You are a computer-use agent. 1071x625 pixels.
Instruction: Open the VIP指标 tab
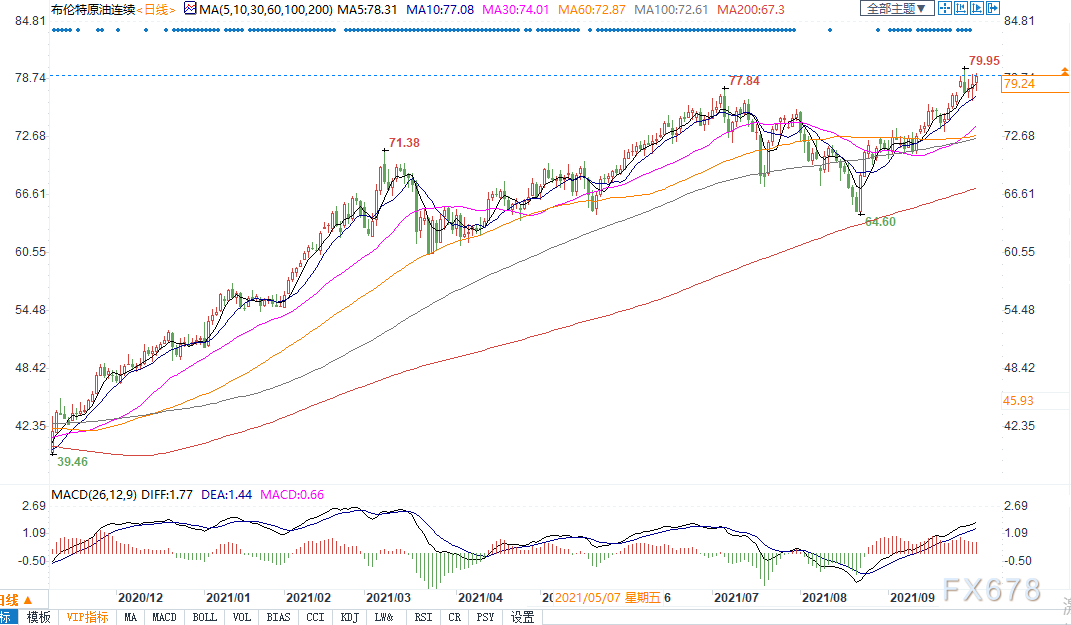coord(87,617)
